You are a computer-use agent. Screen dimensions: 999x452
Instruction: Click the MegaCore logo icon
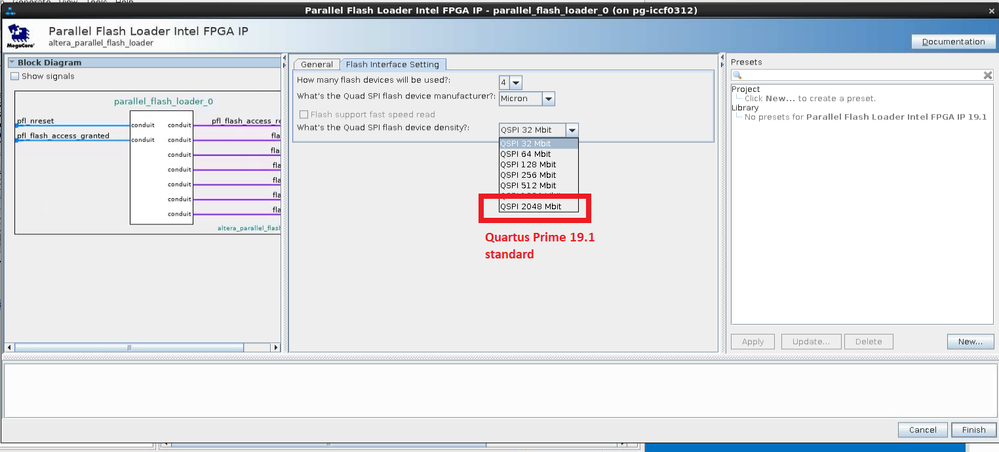point(17,35)
